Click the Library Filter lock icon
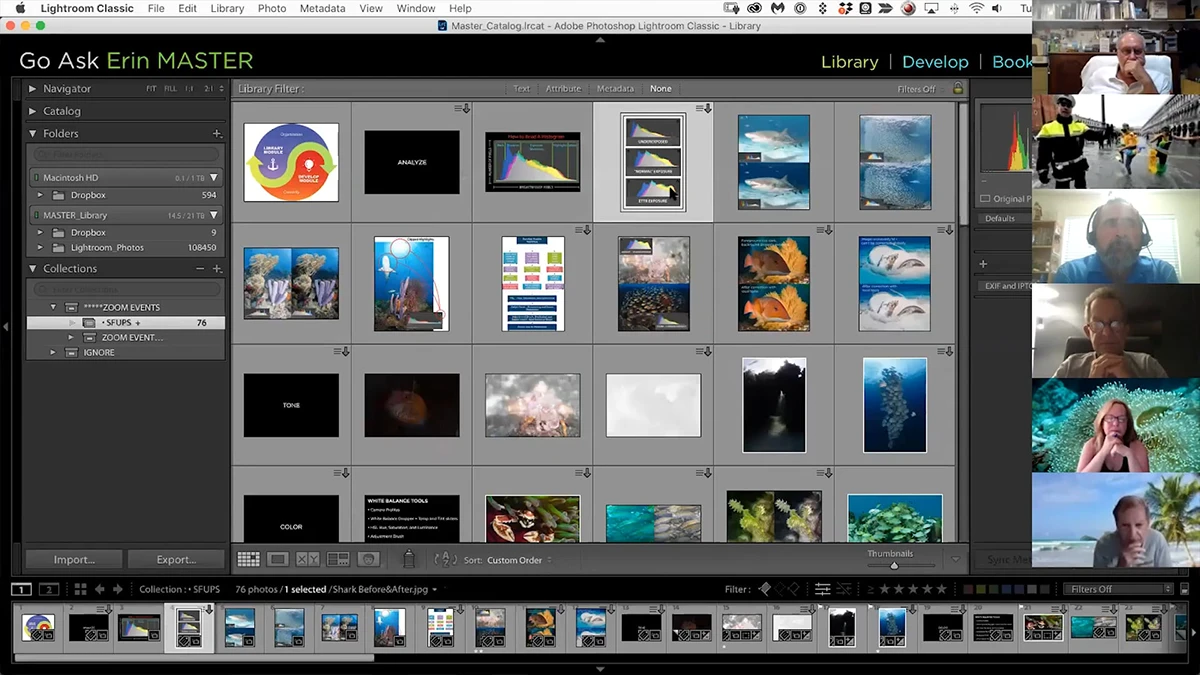The height and width of the screenshot is (675, 1200). 958,88
